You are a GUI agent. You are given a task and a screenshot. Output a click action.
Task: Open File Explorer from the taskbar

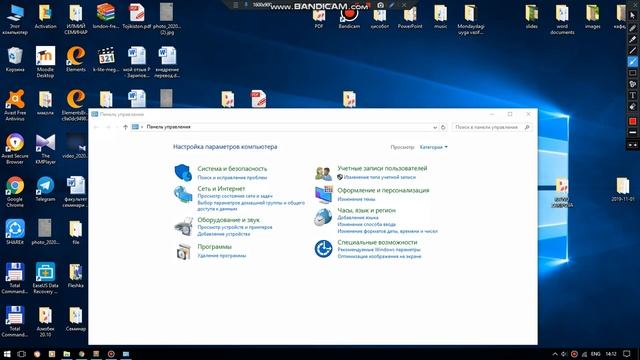tap(67, 354)
